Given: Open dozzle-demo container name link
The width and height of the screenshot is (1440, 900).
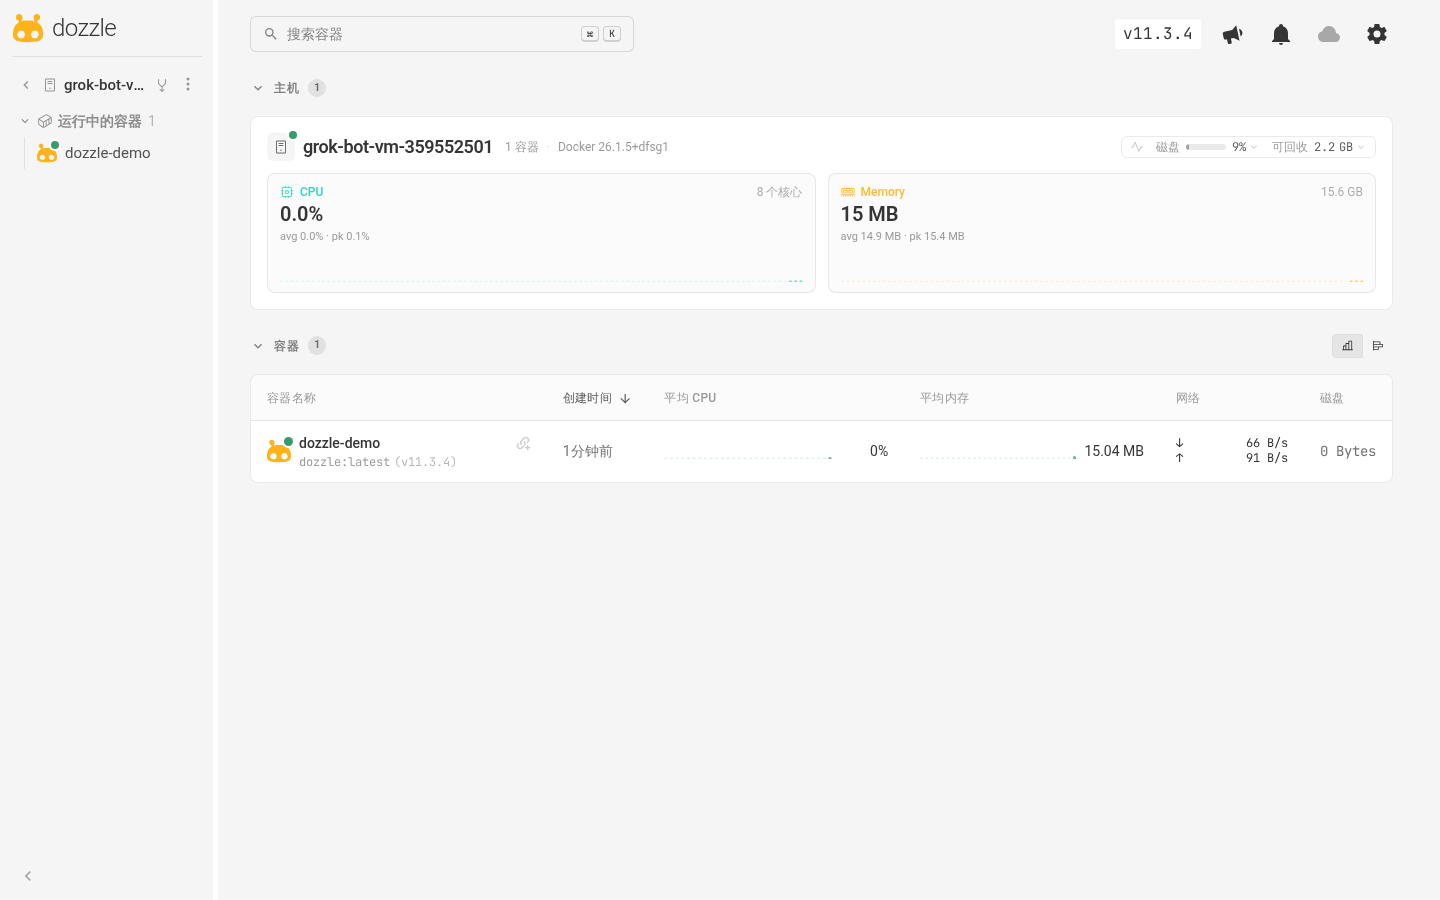Looking at the screenshot, I should click(339, 443).
